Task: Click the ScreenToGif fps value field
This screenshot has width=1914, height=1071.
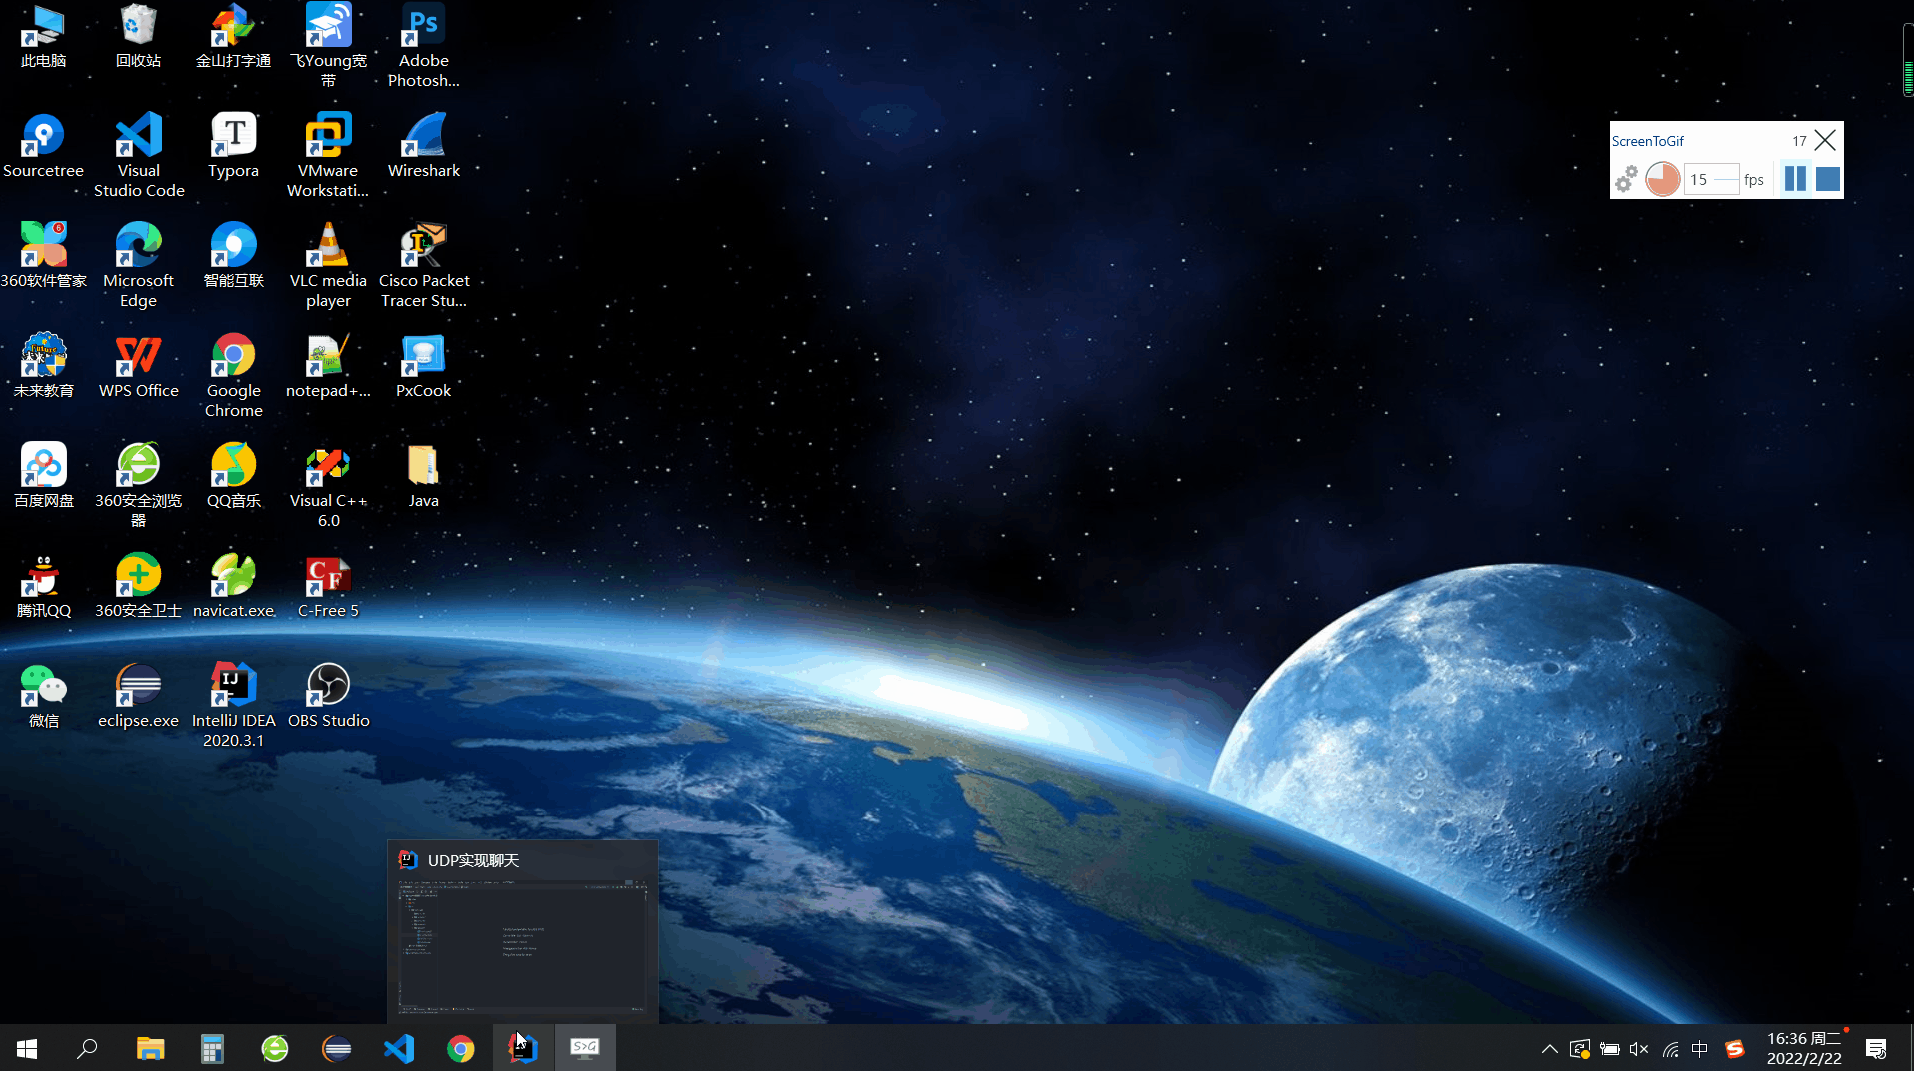Action: [1712, 180]
